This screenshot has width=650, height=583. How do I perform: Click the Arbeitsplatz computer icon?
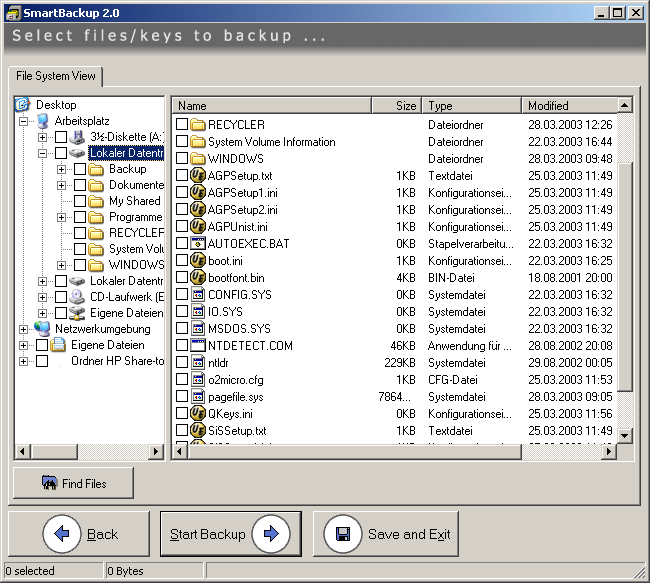point(42,121)
